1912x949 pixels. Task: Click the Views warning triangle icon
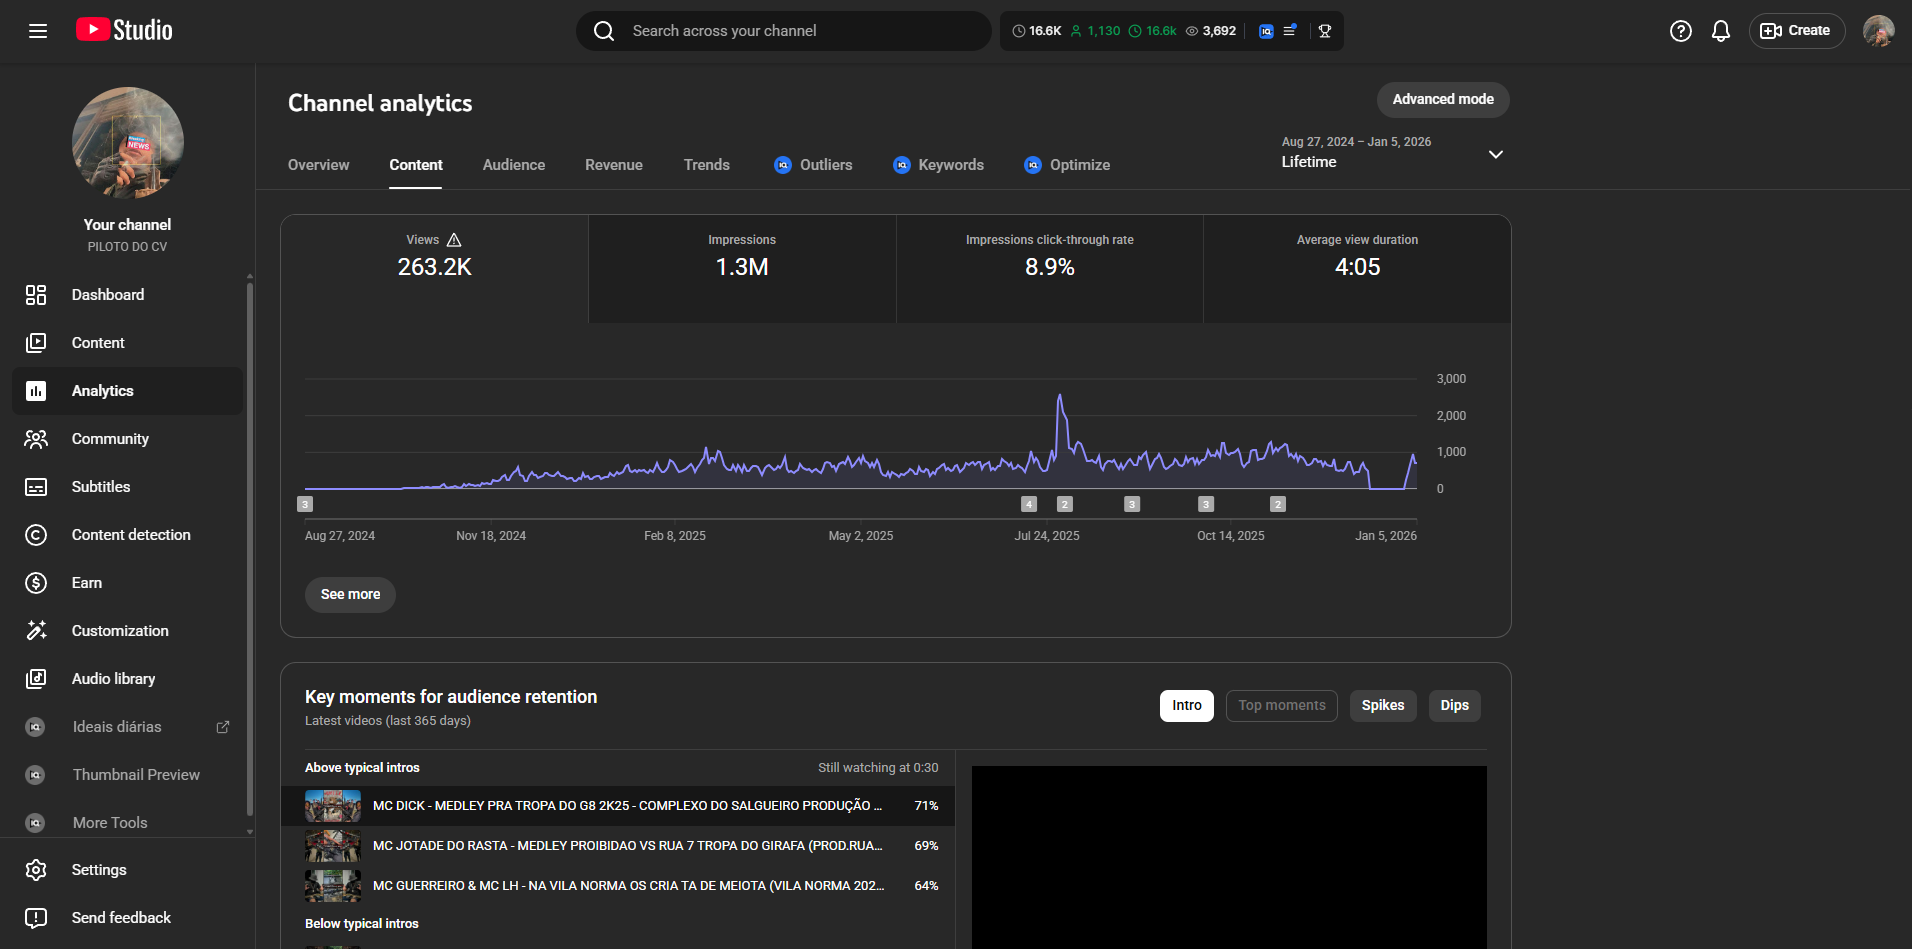(454, 240)
